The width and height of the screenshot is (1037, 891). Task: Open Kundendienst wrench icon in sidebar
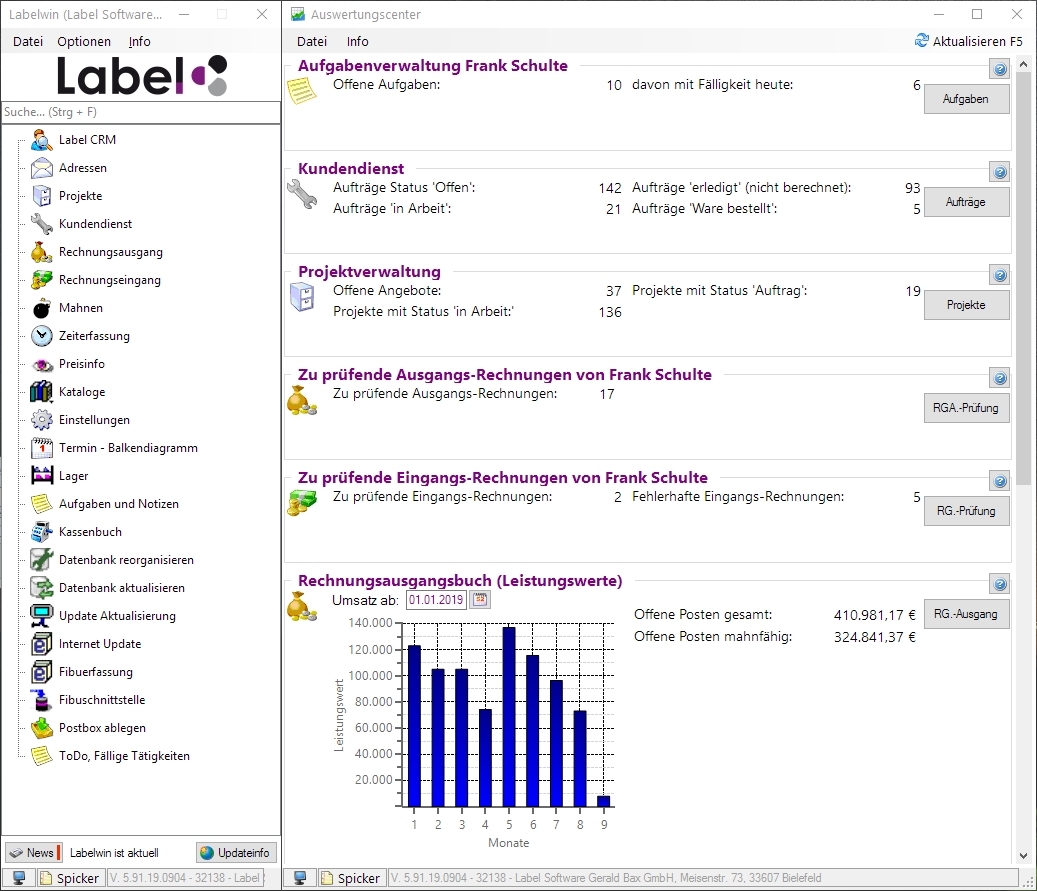pyautogui.click(x=42, y=224)
